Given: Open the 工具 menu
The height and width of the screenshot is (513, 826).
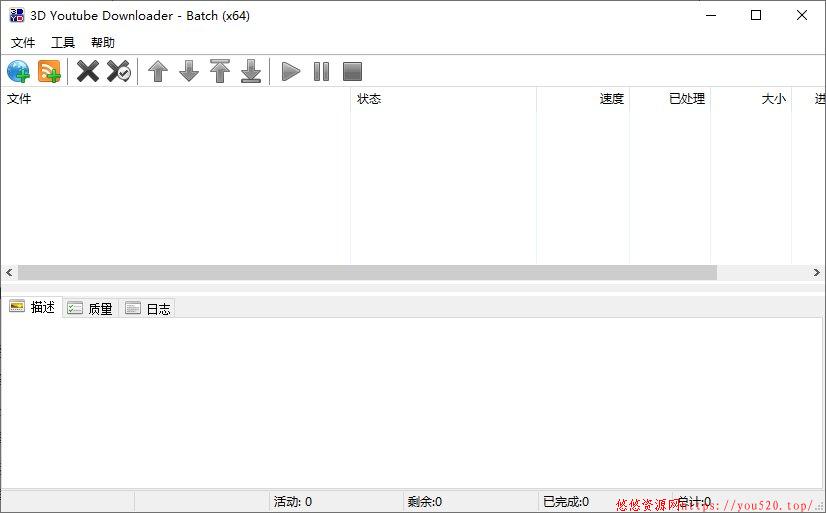Looking at the screenshot, I should click(63, 43).
